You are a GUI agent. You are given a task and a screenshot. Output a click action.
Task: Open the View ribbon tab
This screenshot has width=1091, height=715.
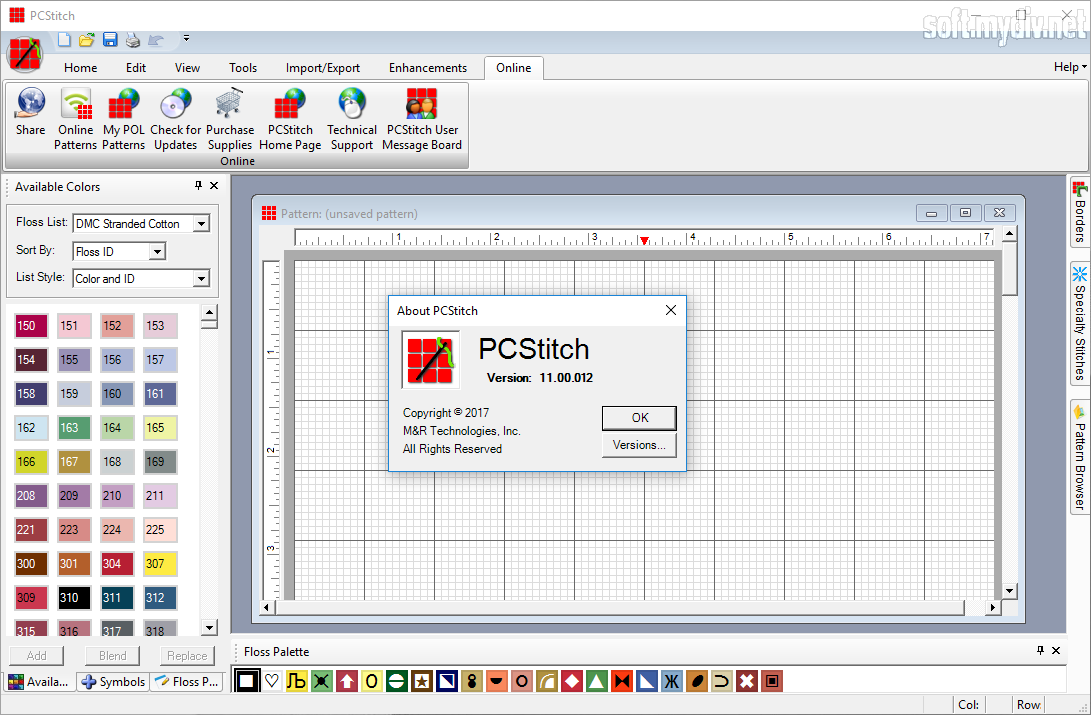click(187, 67)
